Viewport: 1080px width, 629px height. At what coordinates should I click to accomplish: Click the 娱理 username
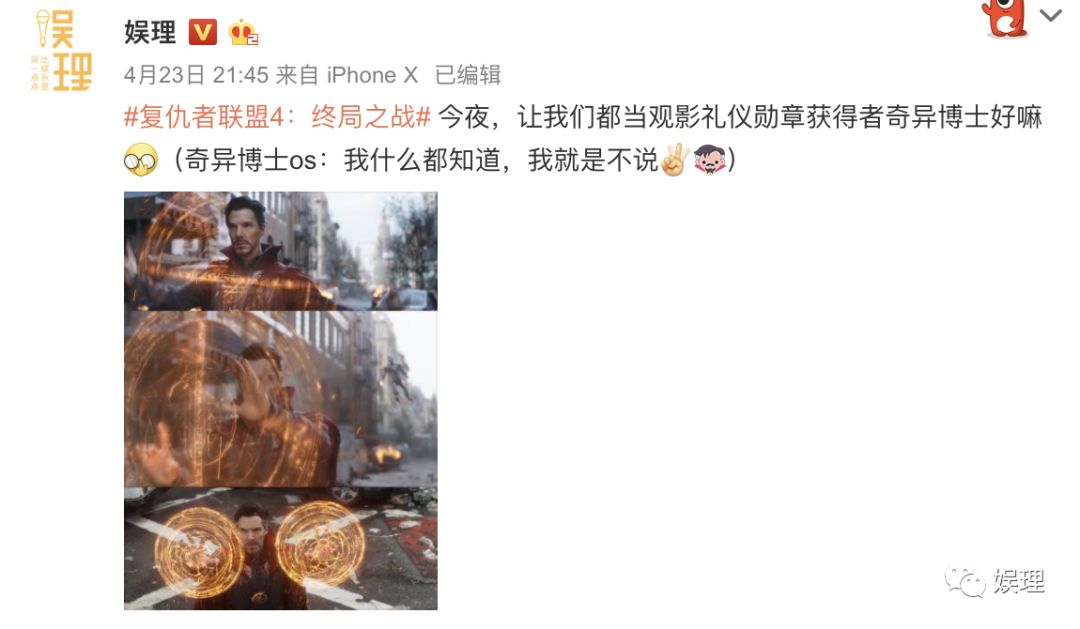[150, 32]
